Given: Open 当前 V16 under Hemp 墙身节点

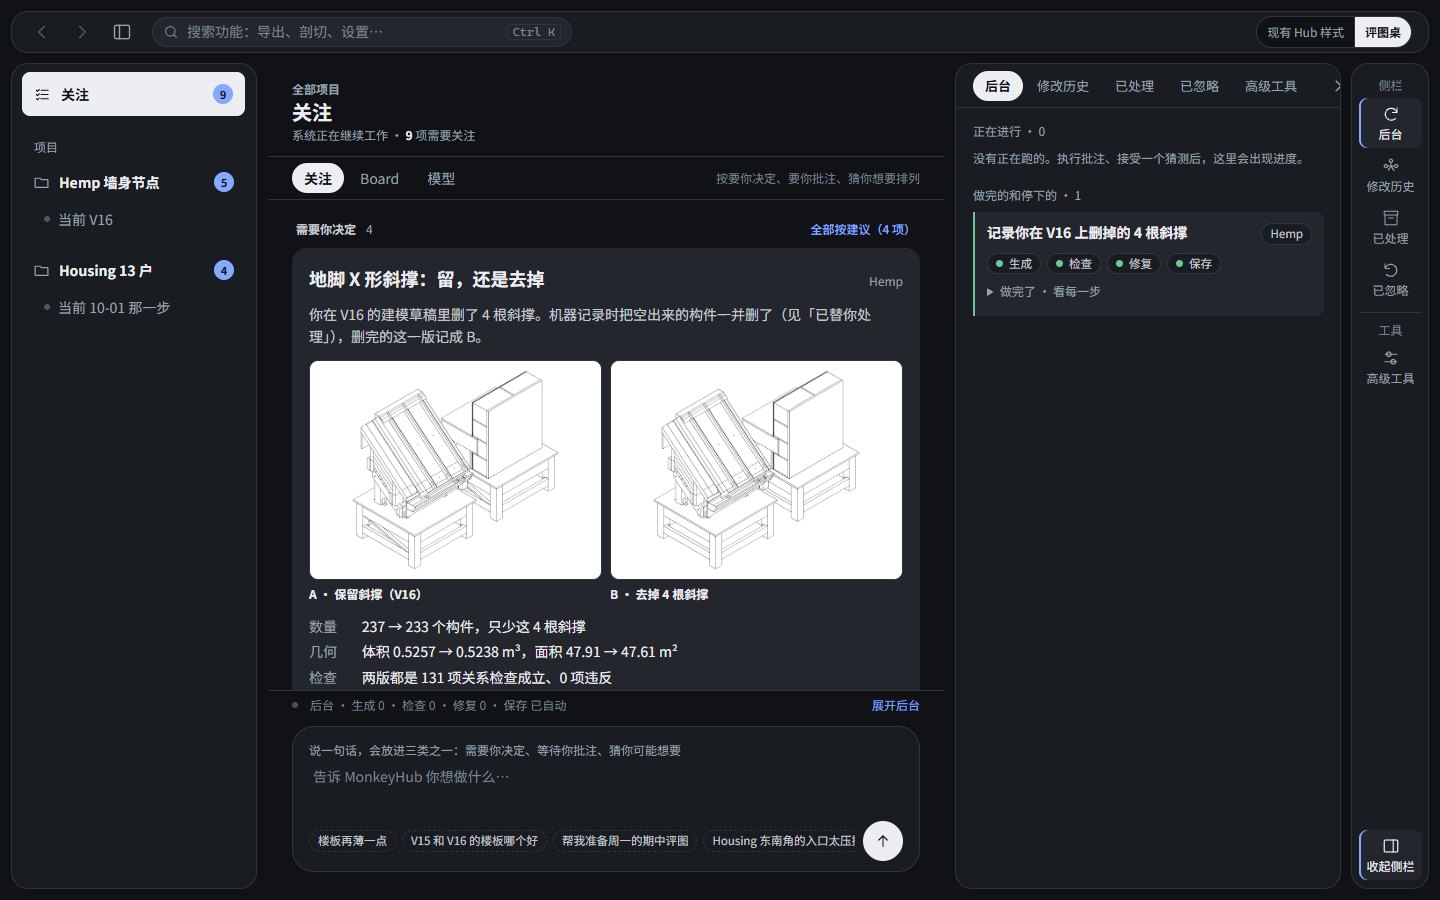Looking at the screenshot, I should point(86,220).
